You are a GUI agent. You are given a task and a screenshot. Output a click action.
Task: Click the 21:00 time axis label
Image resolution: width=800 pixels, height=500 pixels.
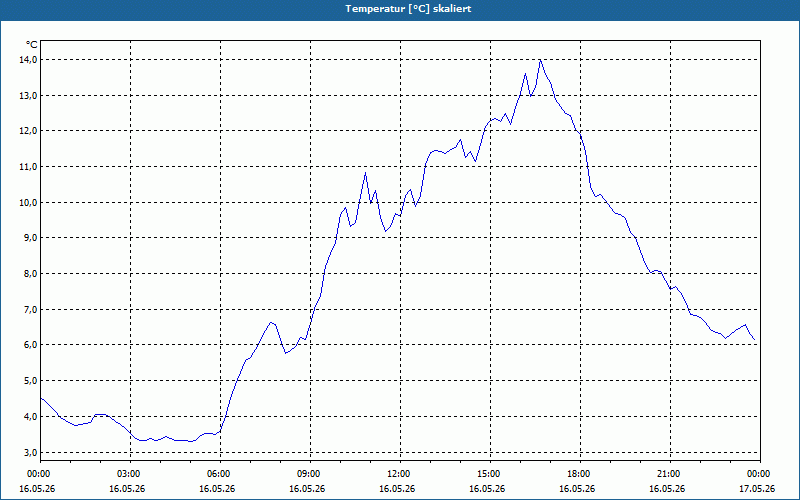click(670, 474)
